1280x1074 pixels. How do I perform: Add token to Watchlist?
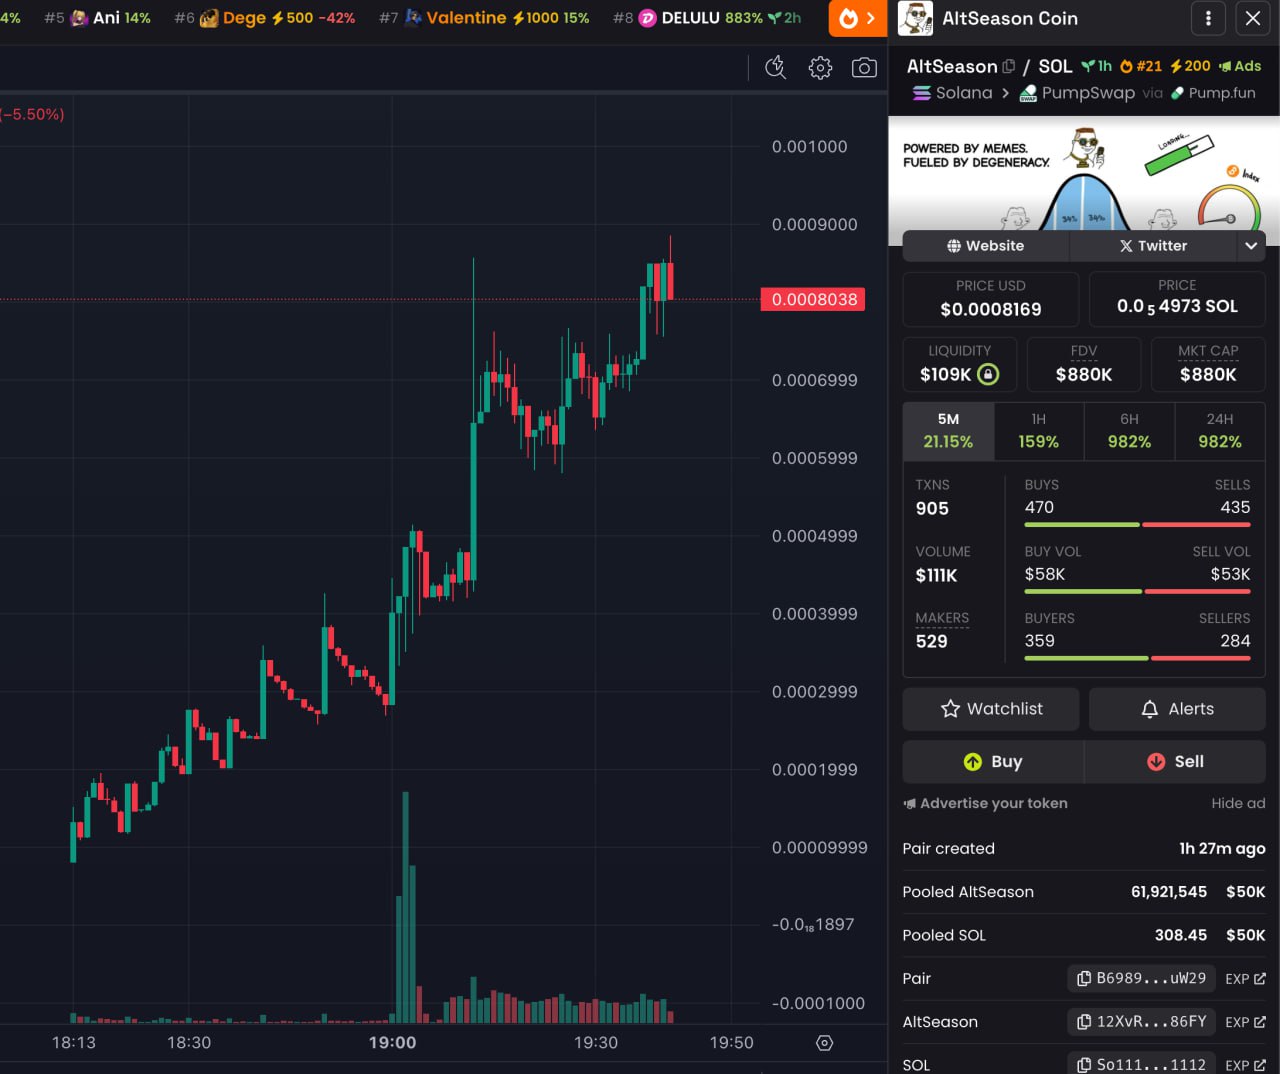(x=991, y=709)
